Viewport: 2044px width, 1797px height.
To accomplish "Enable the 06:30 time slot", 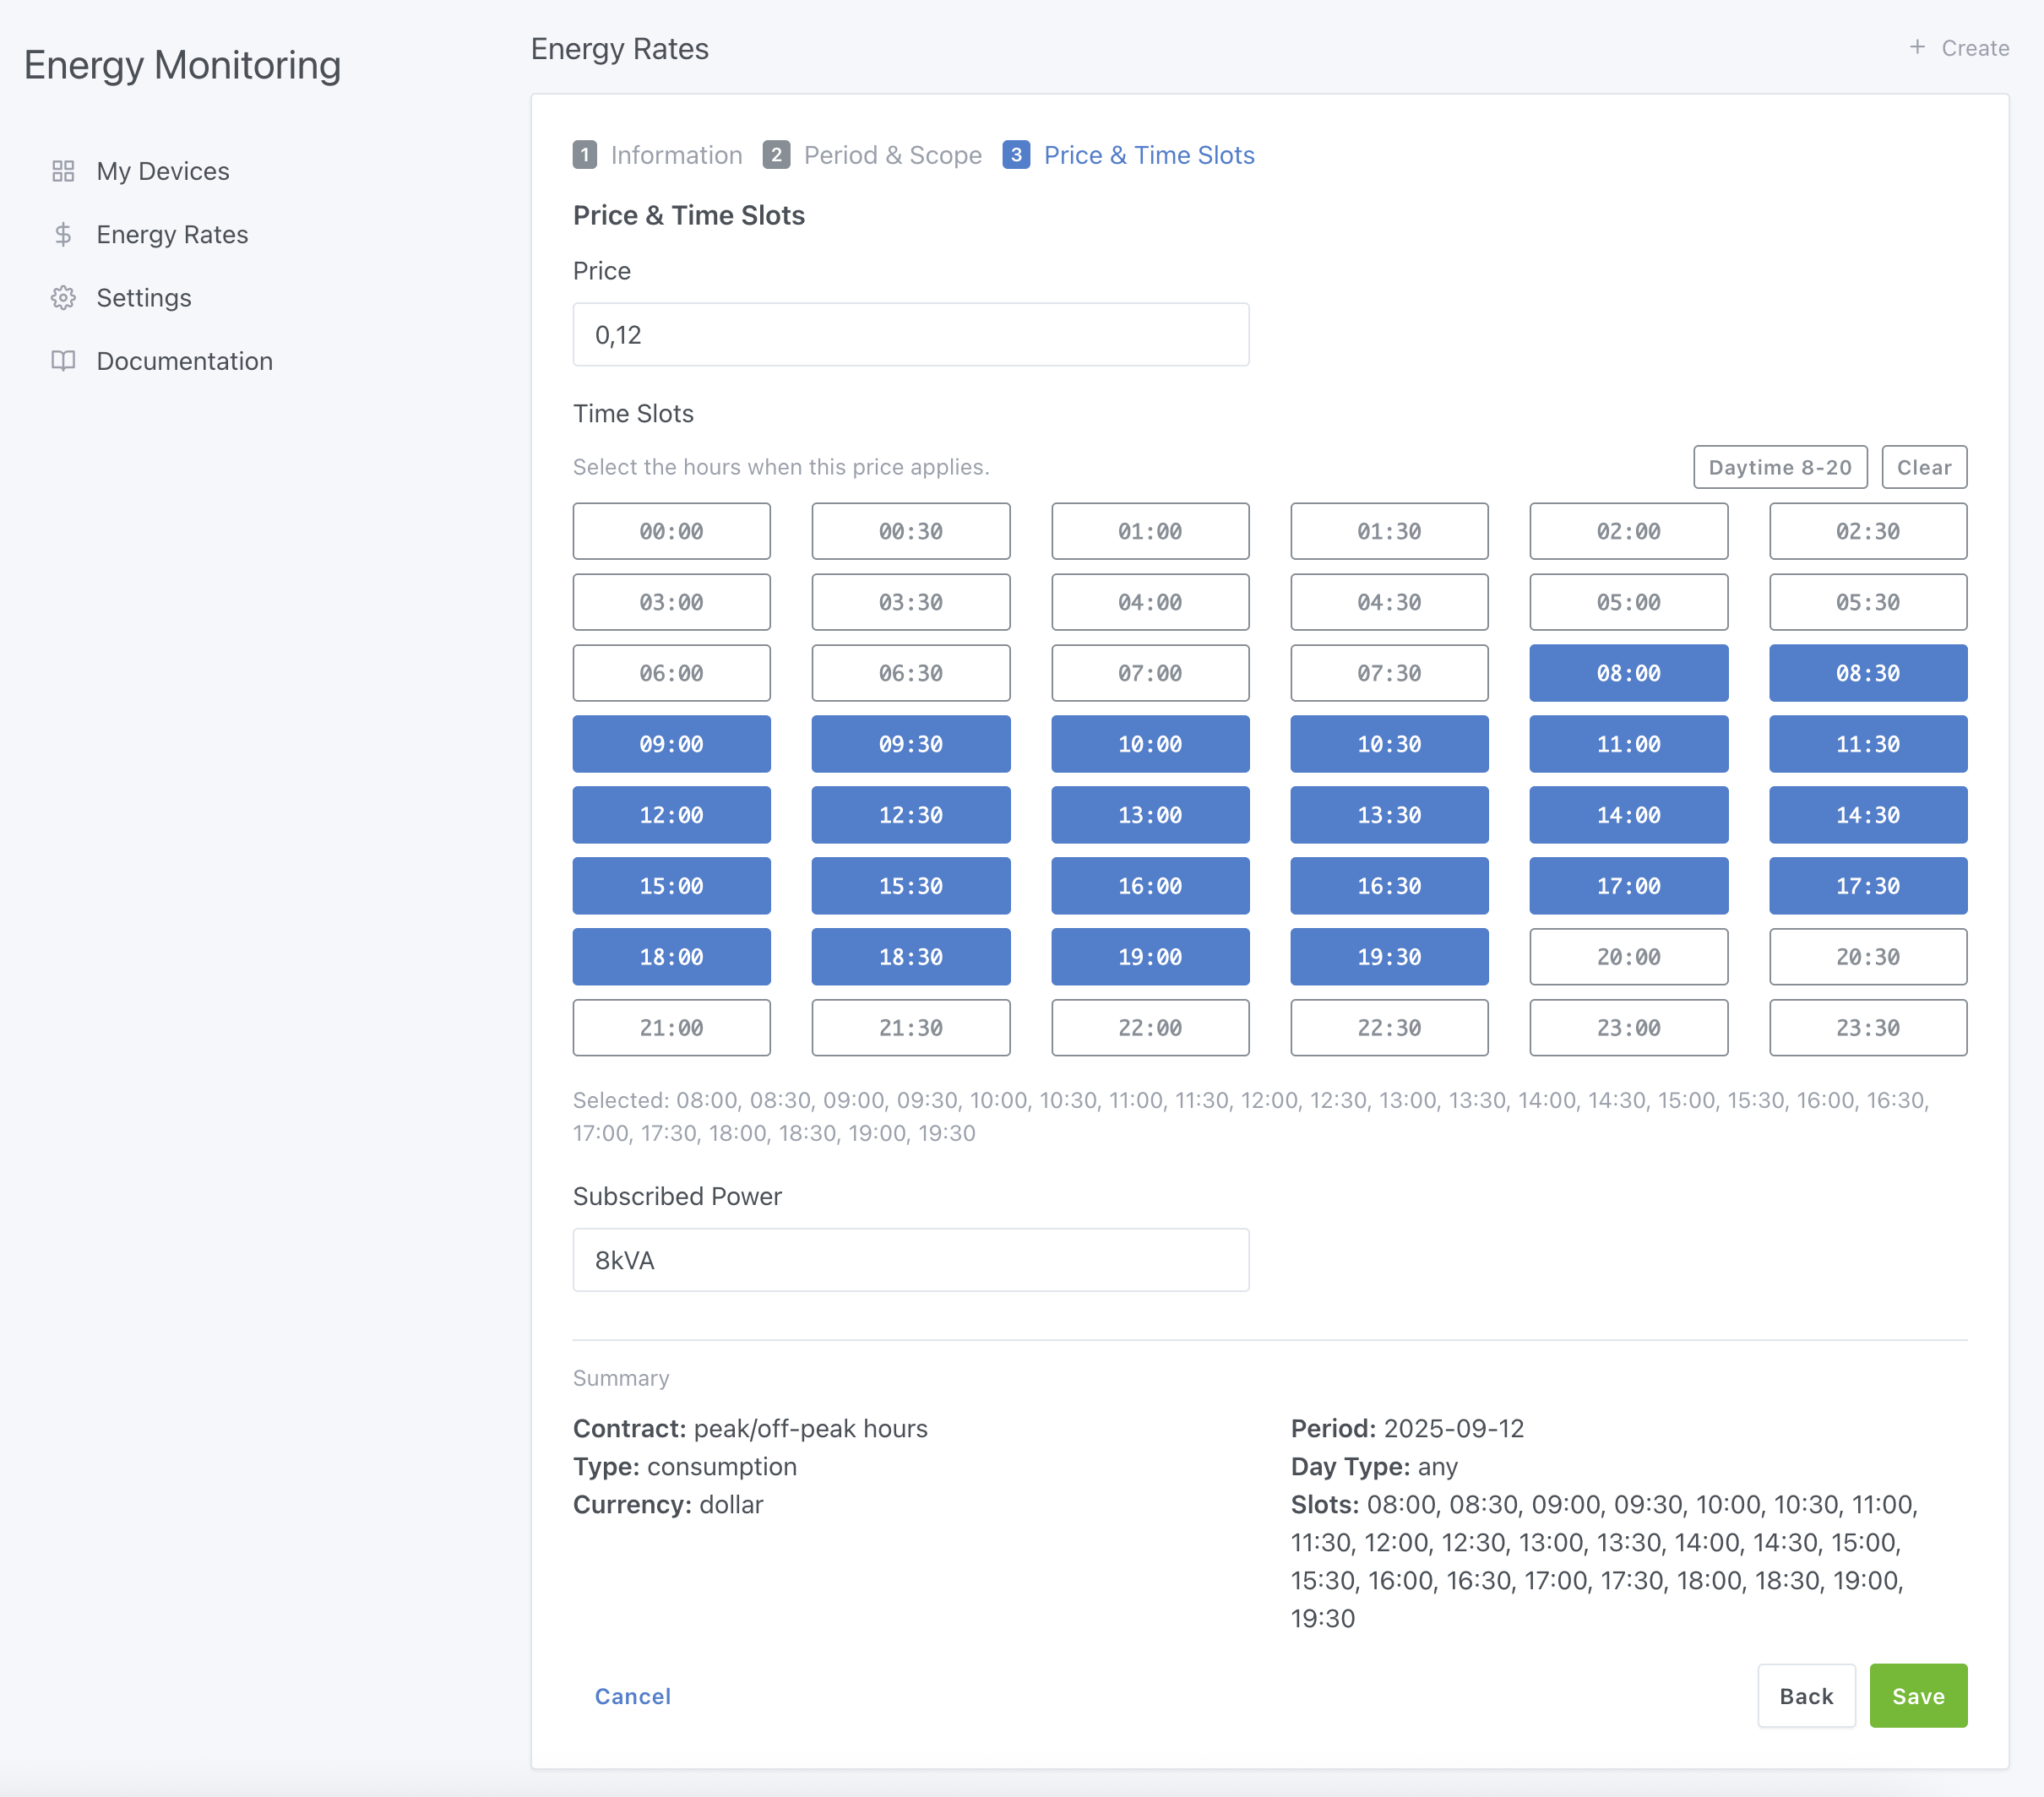I will 910,673.
